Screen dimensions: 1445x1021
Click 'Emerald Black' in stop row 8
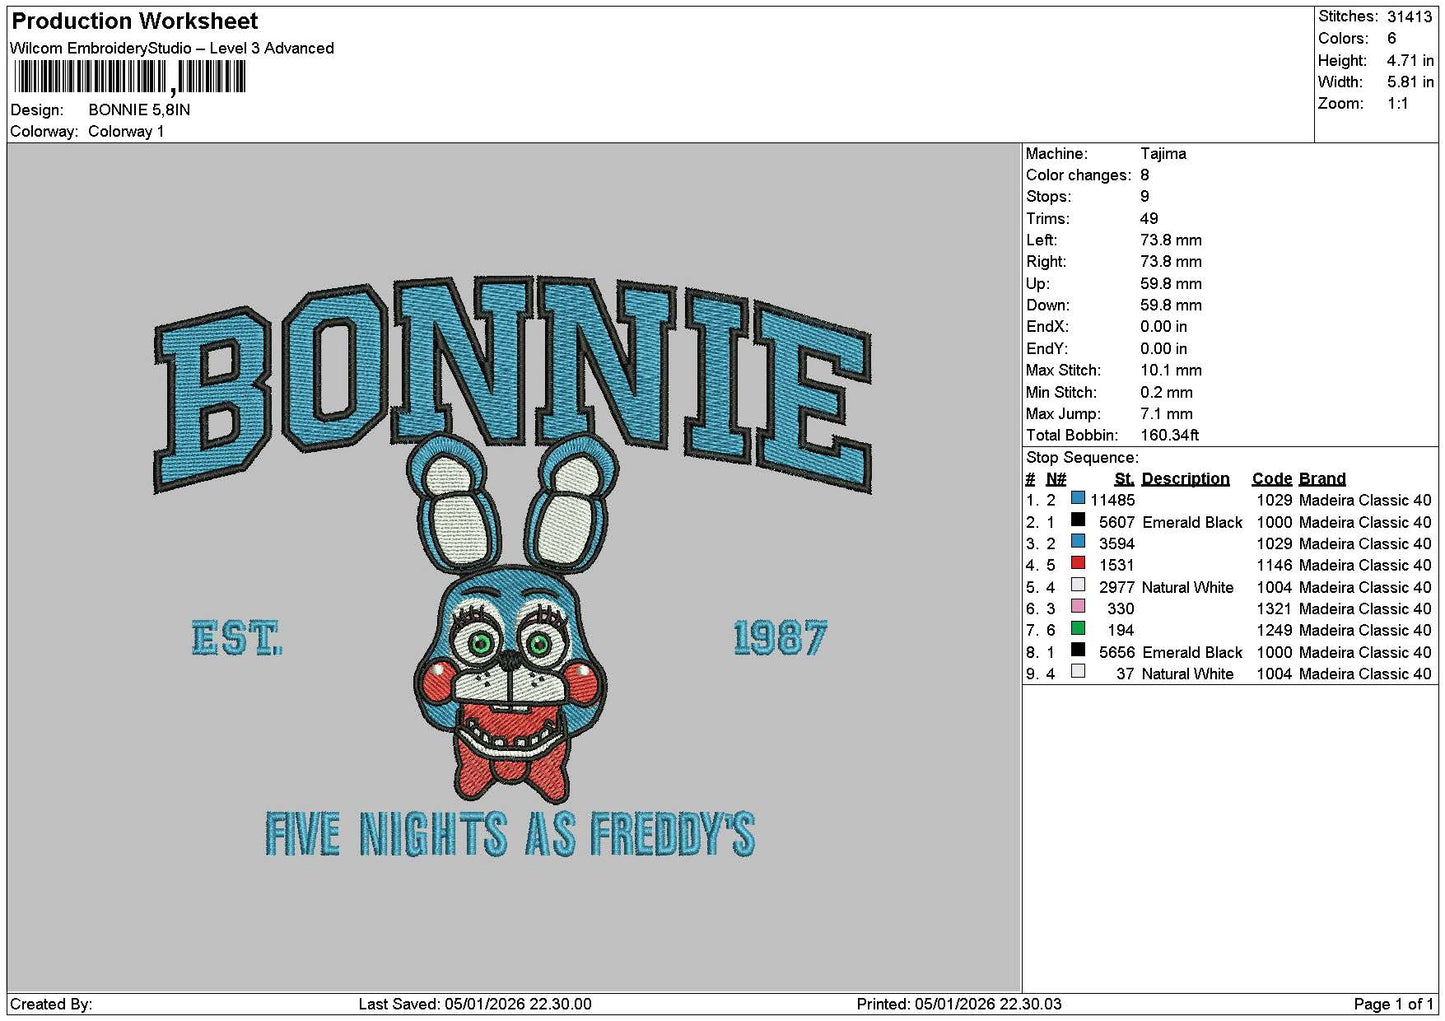(1192, 653)
